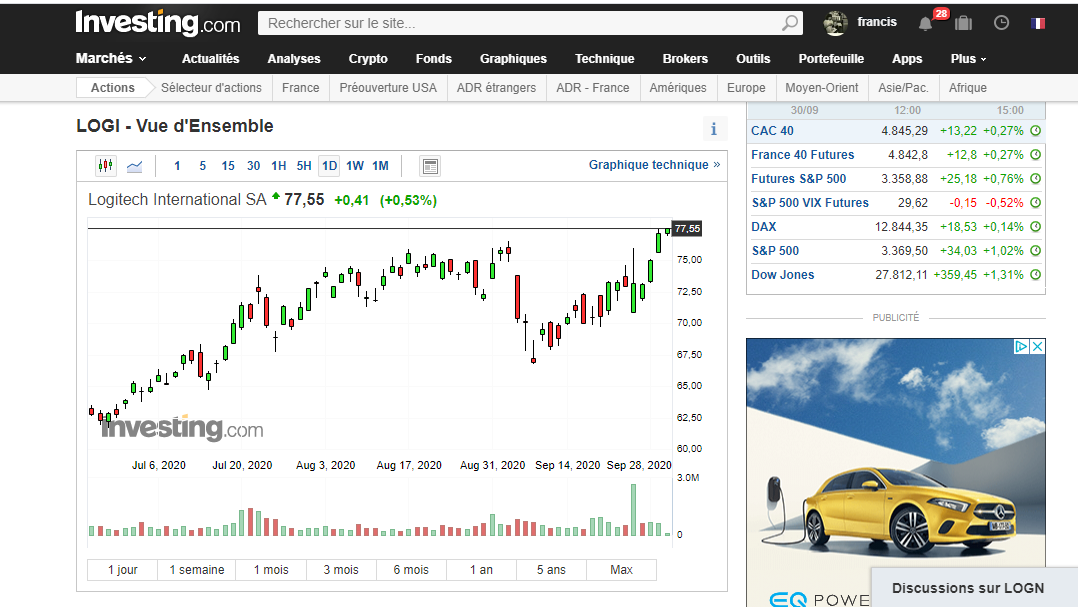Open Sélecteur d'actions tab
The height and width of the screenshot is (607, 1078).
pyautogui.click(x=211, y=88)
